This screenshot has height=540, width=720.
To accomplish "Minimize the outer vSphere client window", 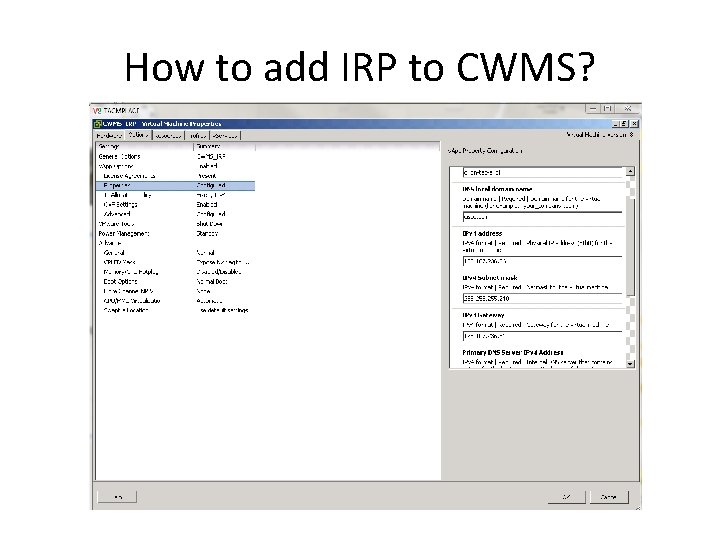I will pos(593,109).
